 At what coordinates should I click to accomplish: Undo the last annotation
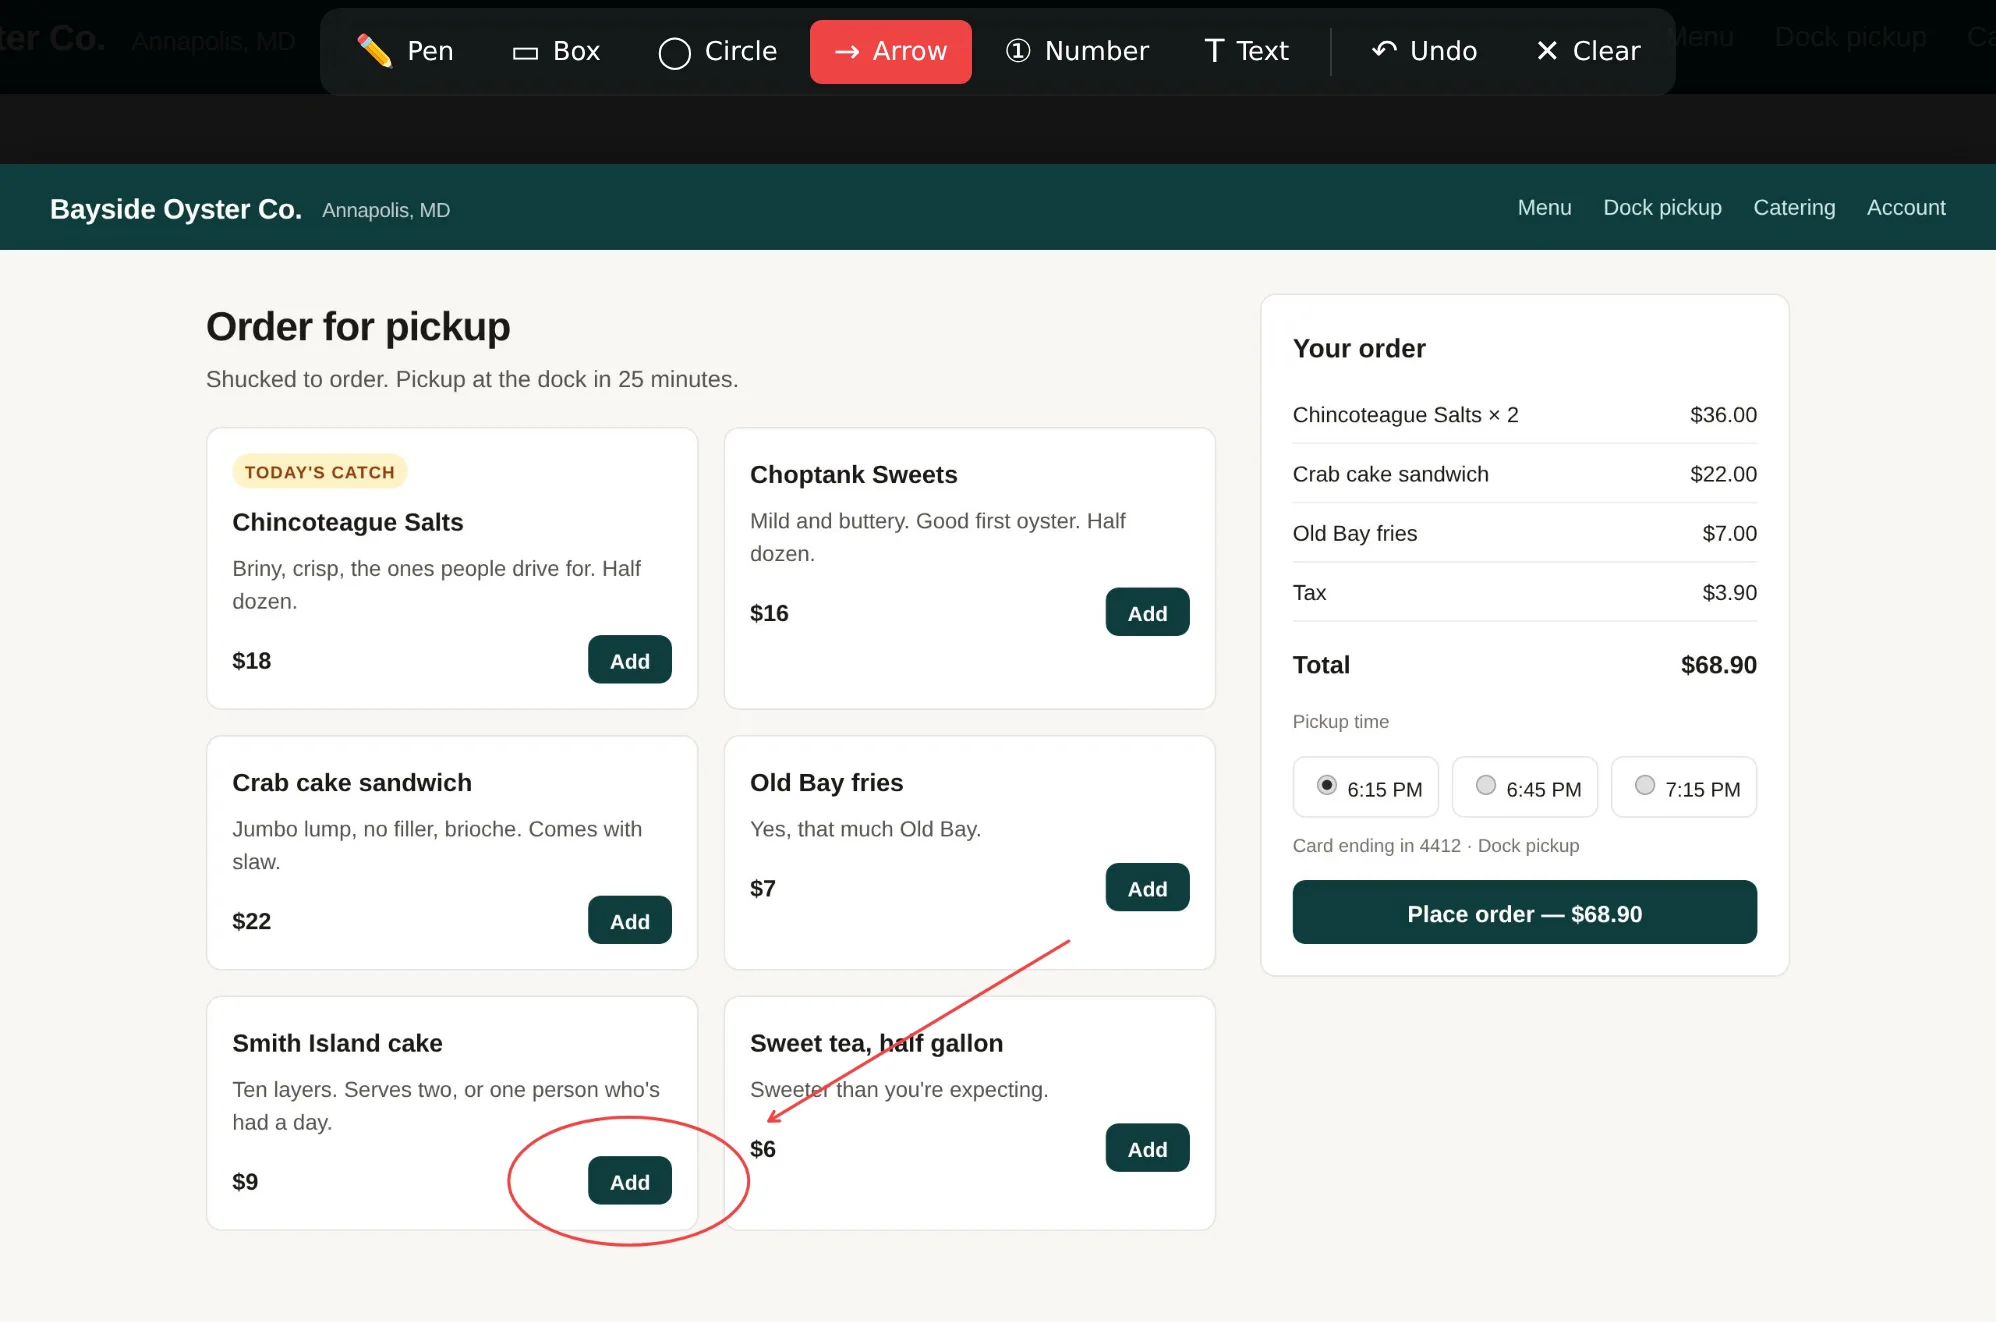[1424, 51]
